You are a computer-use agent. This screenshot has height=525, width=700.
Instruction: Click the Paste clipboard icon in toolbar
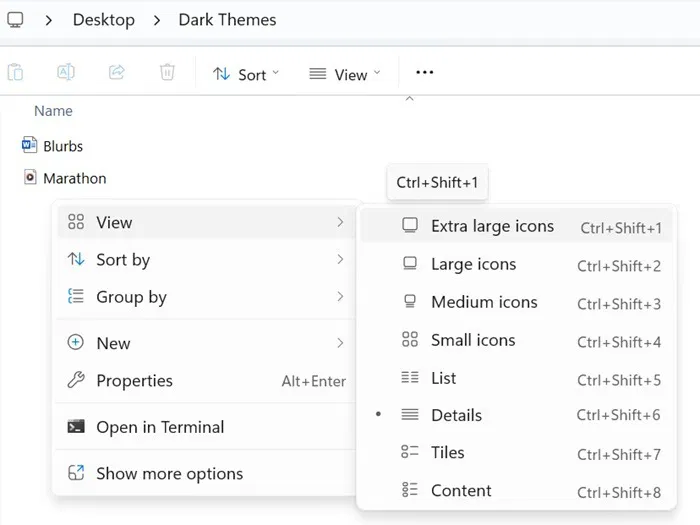[15, 73]
